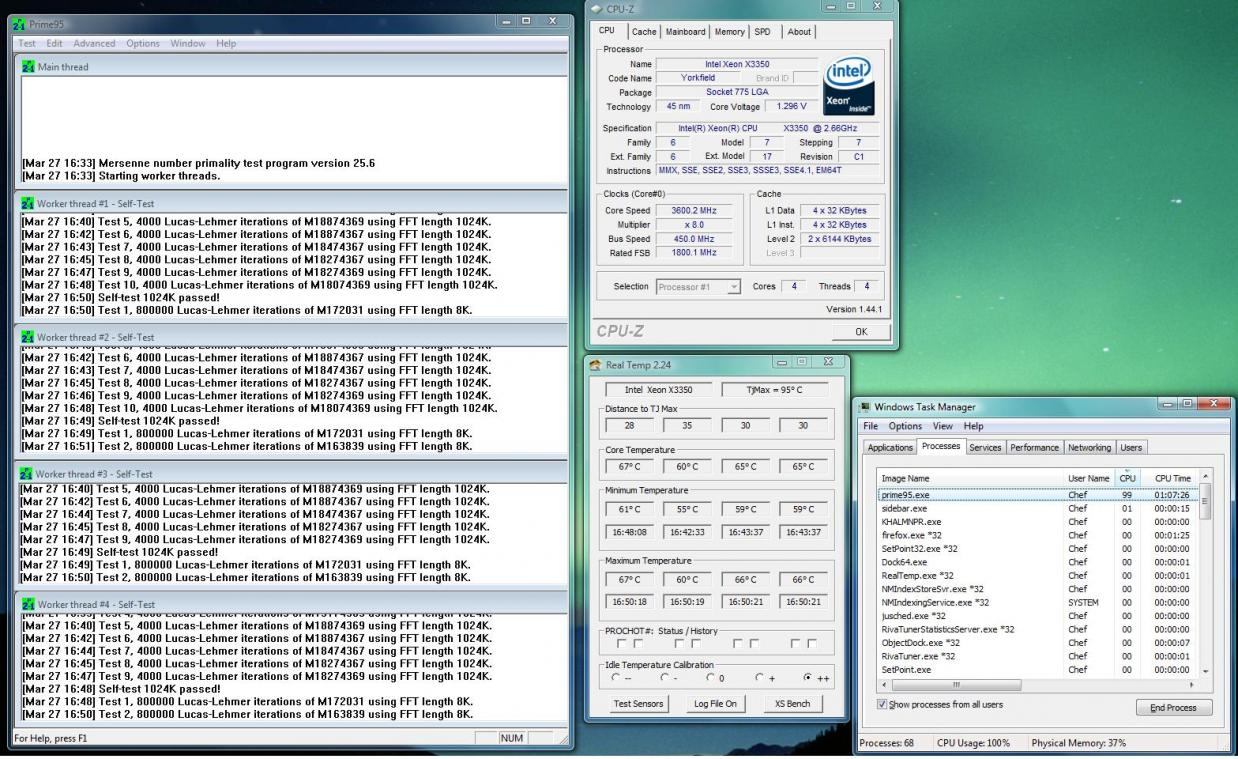Toggle the first PROCHOT status checkbox

(x=622, y=643)
